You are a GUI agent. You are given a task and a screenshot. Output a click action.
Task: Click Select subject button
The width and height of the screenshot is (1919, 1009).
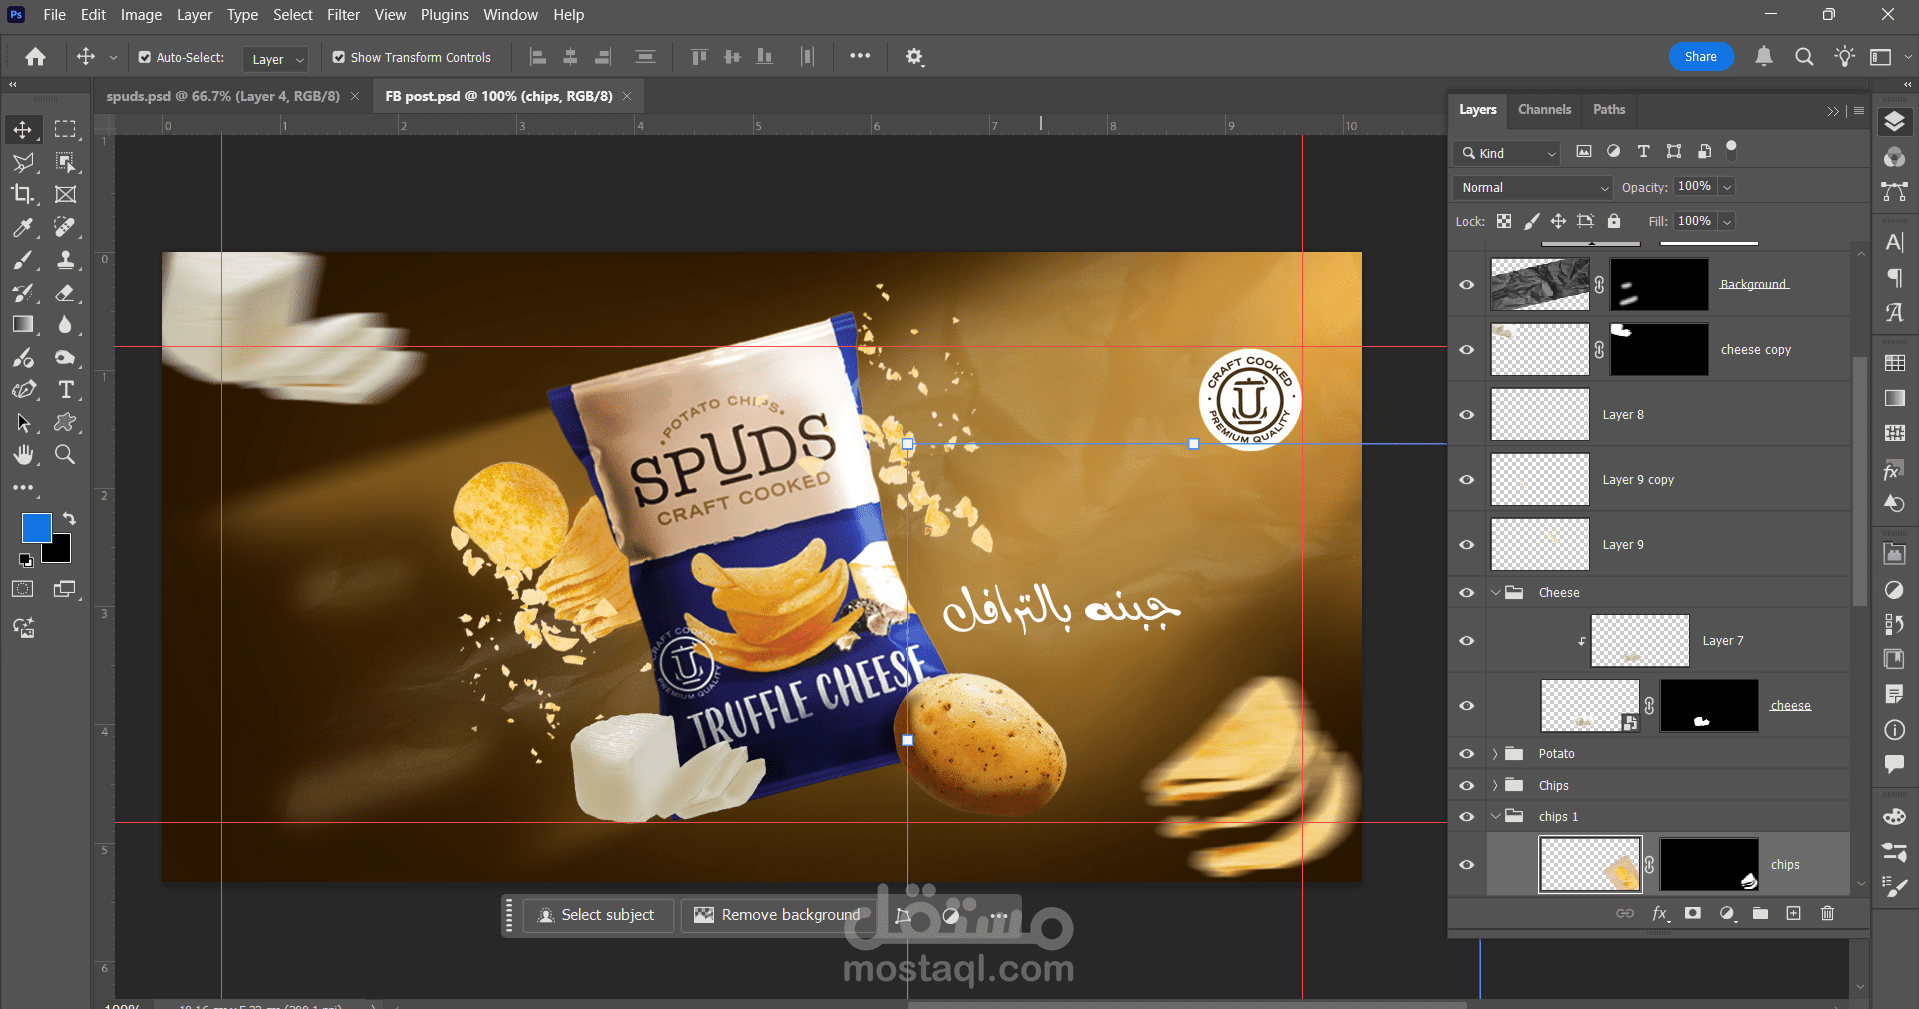(597, 915)
